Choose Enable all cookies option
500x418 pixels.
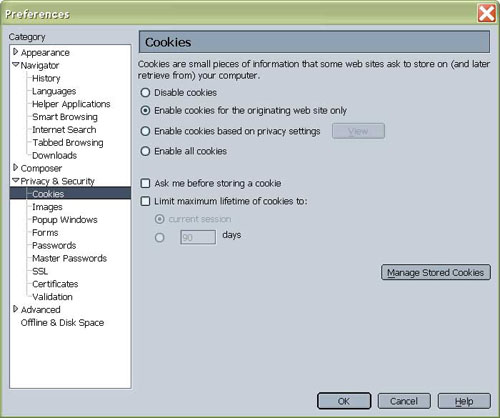145,151
